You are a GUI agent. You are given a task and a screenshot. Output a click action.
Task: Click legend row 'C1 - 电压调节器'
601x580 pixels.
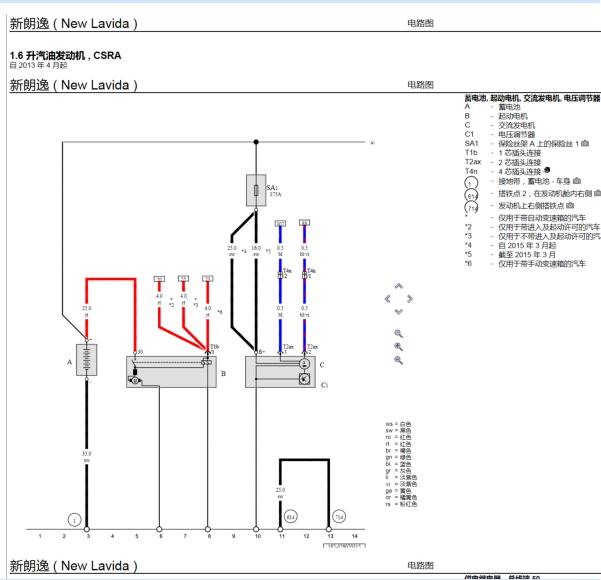click(x=500, y=134)
